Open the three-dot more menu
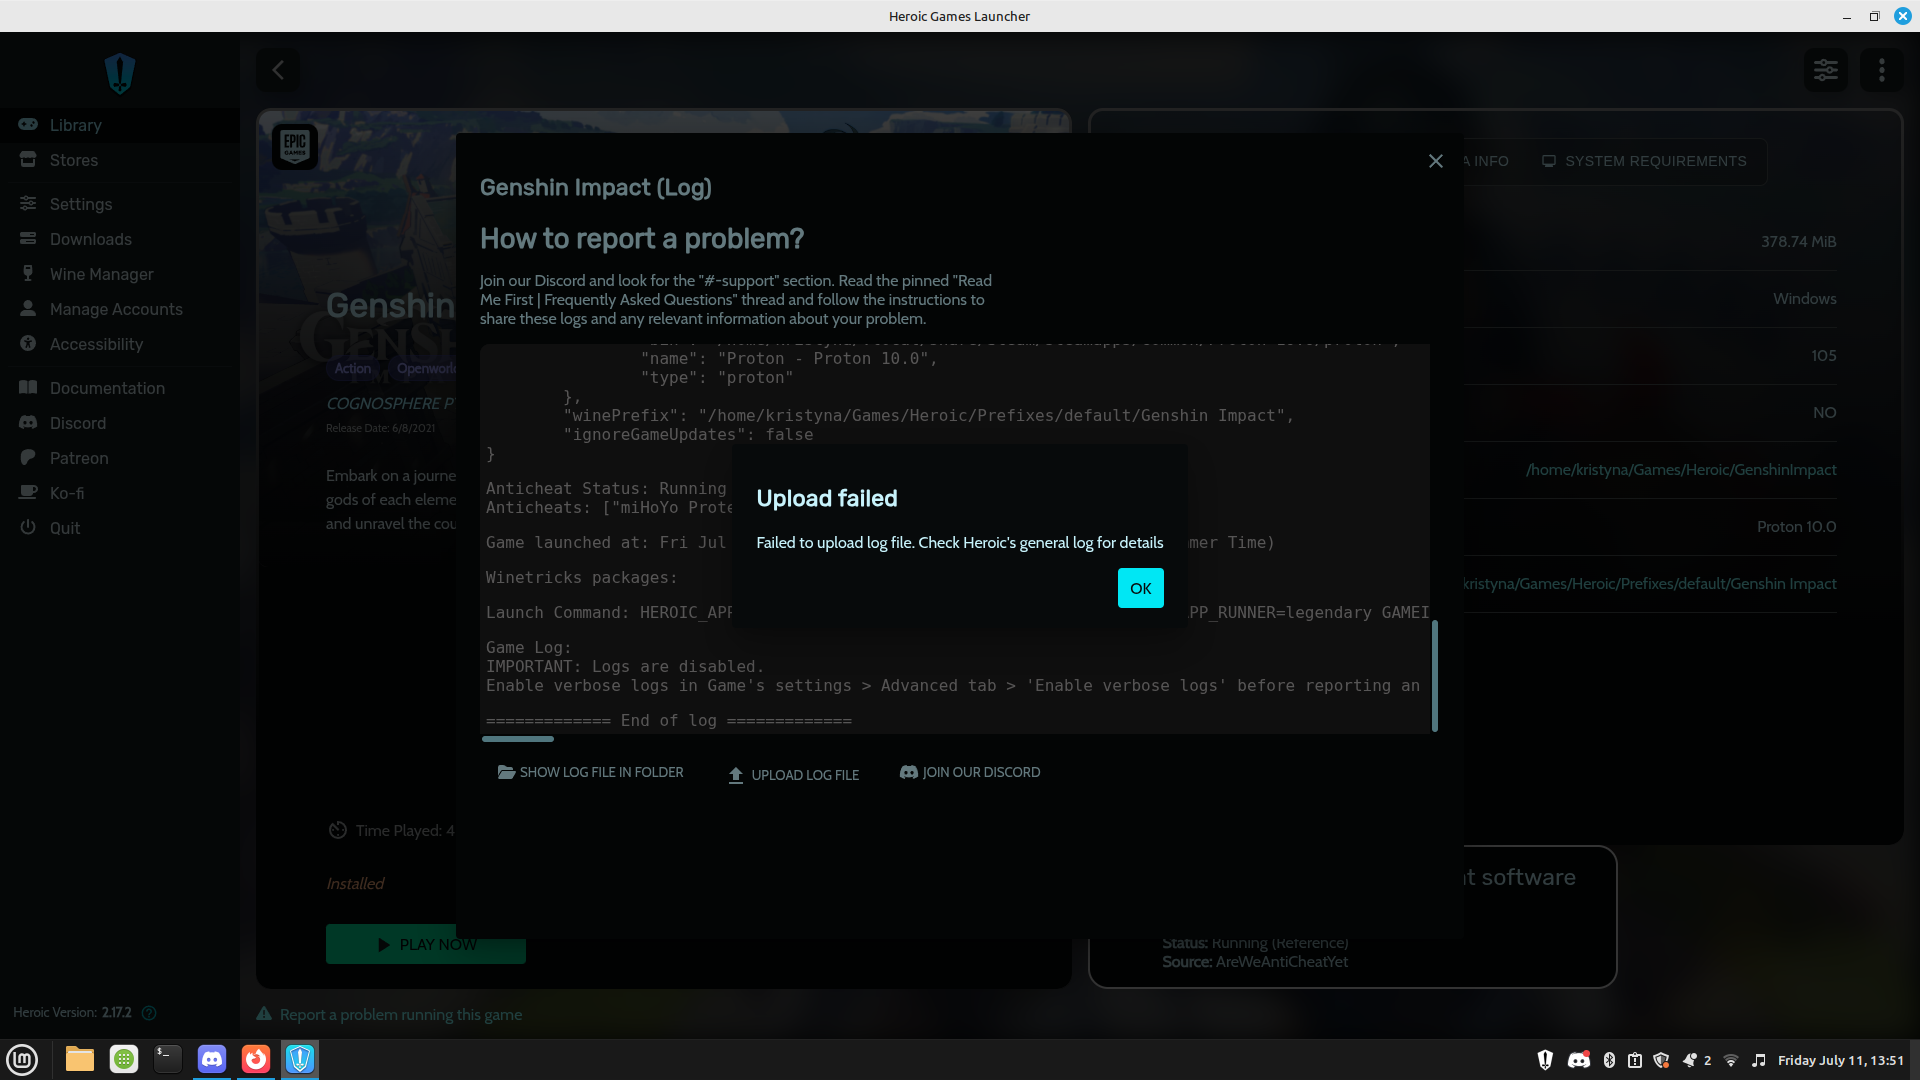 pos(1882,70)
